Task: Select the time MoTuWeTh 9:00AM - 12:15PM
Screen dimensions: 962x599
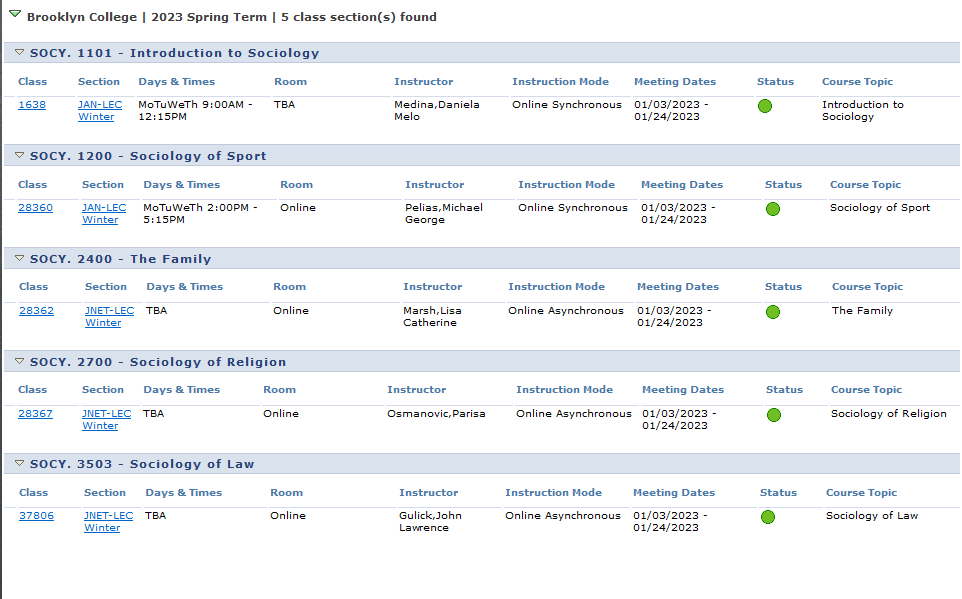Action: pyautogui.click(x=196, y=111)
